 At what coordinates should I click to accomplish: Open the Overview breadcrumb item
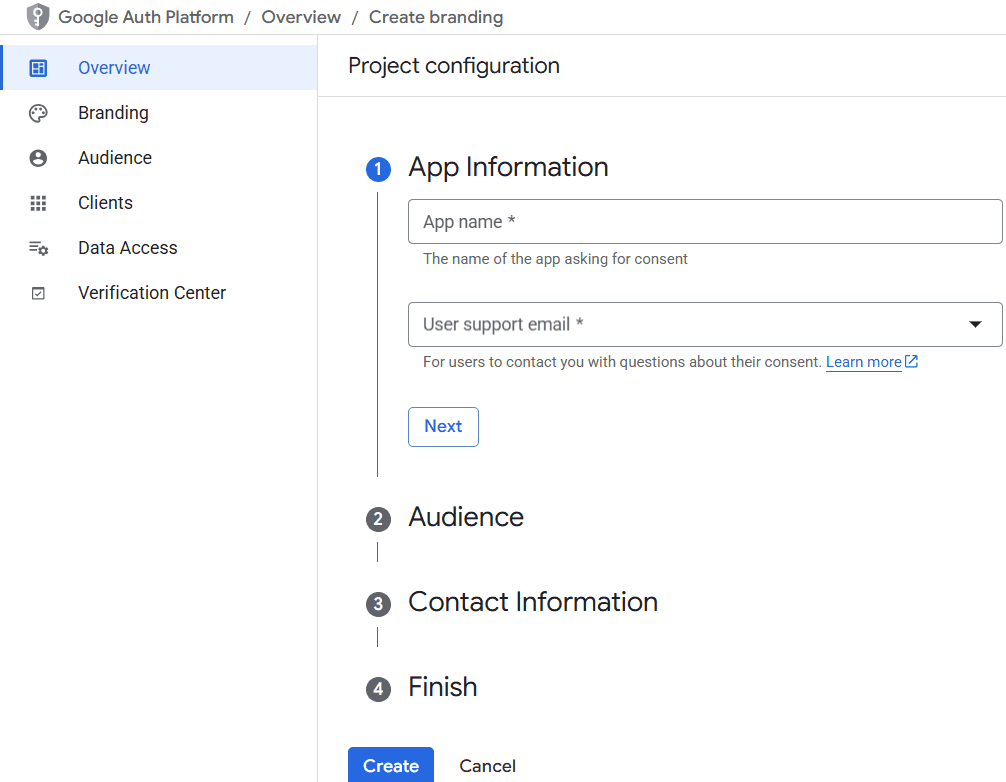point(301,16)
